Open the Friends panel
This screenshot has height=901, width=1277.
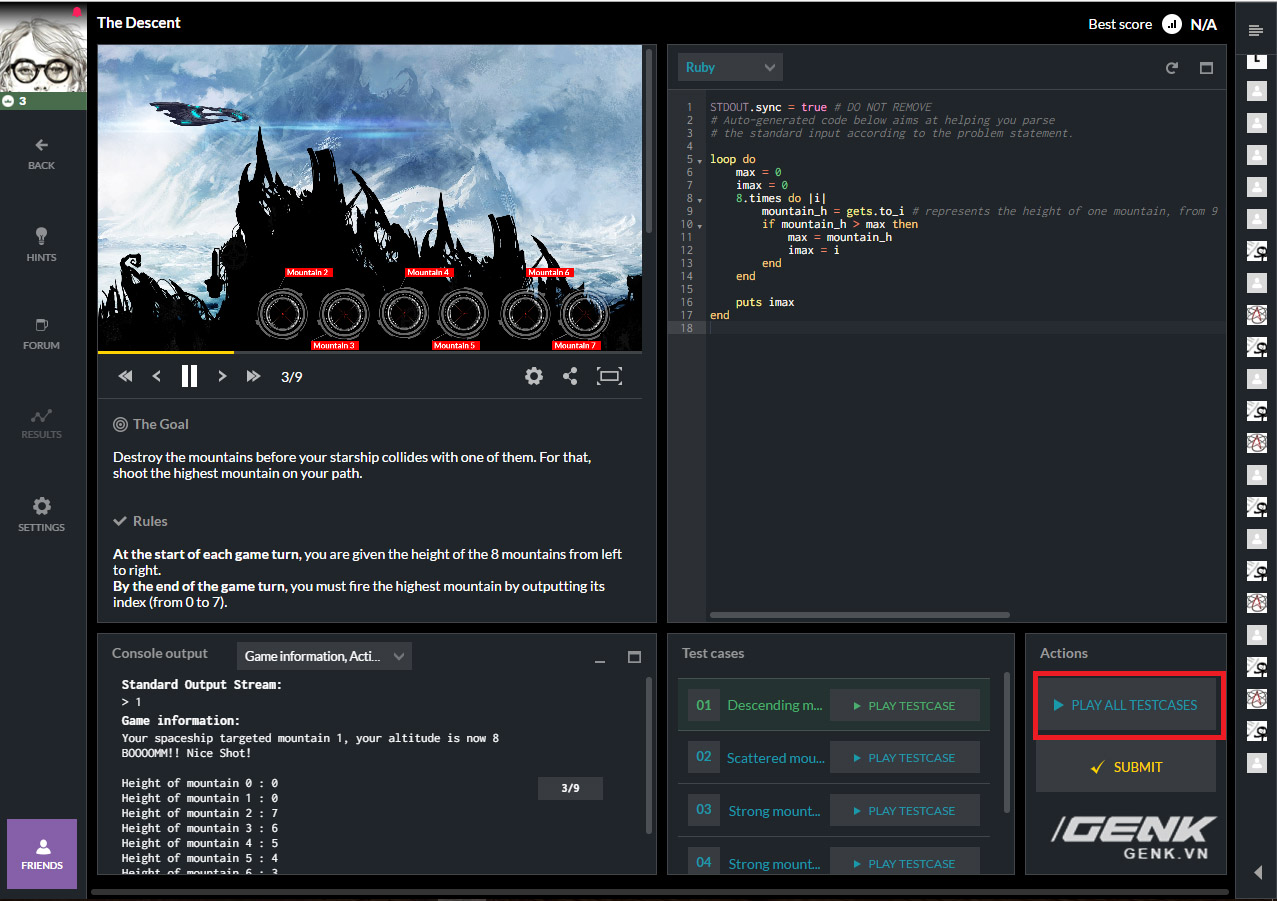pyautogui.click(x=42, y=853)
